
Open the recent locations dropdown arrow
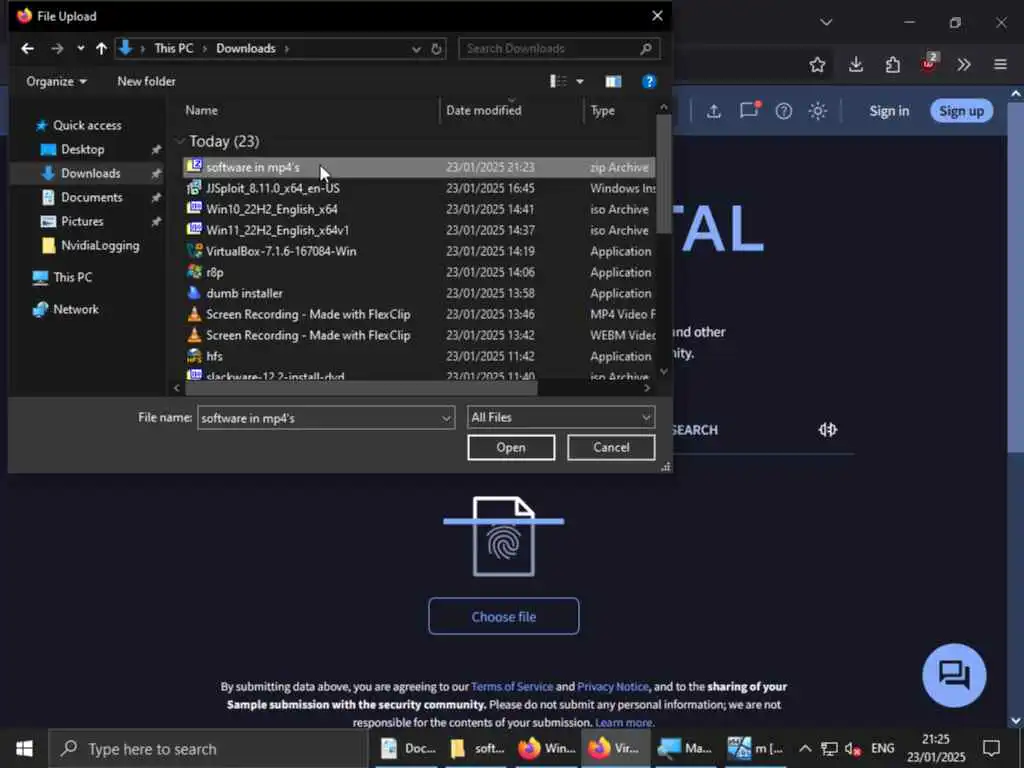pyautogui.click(x=80, y=48)
